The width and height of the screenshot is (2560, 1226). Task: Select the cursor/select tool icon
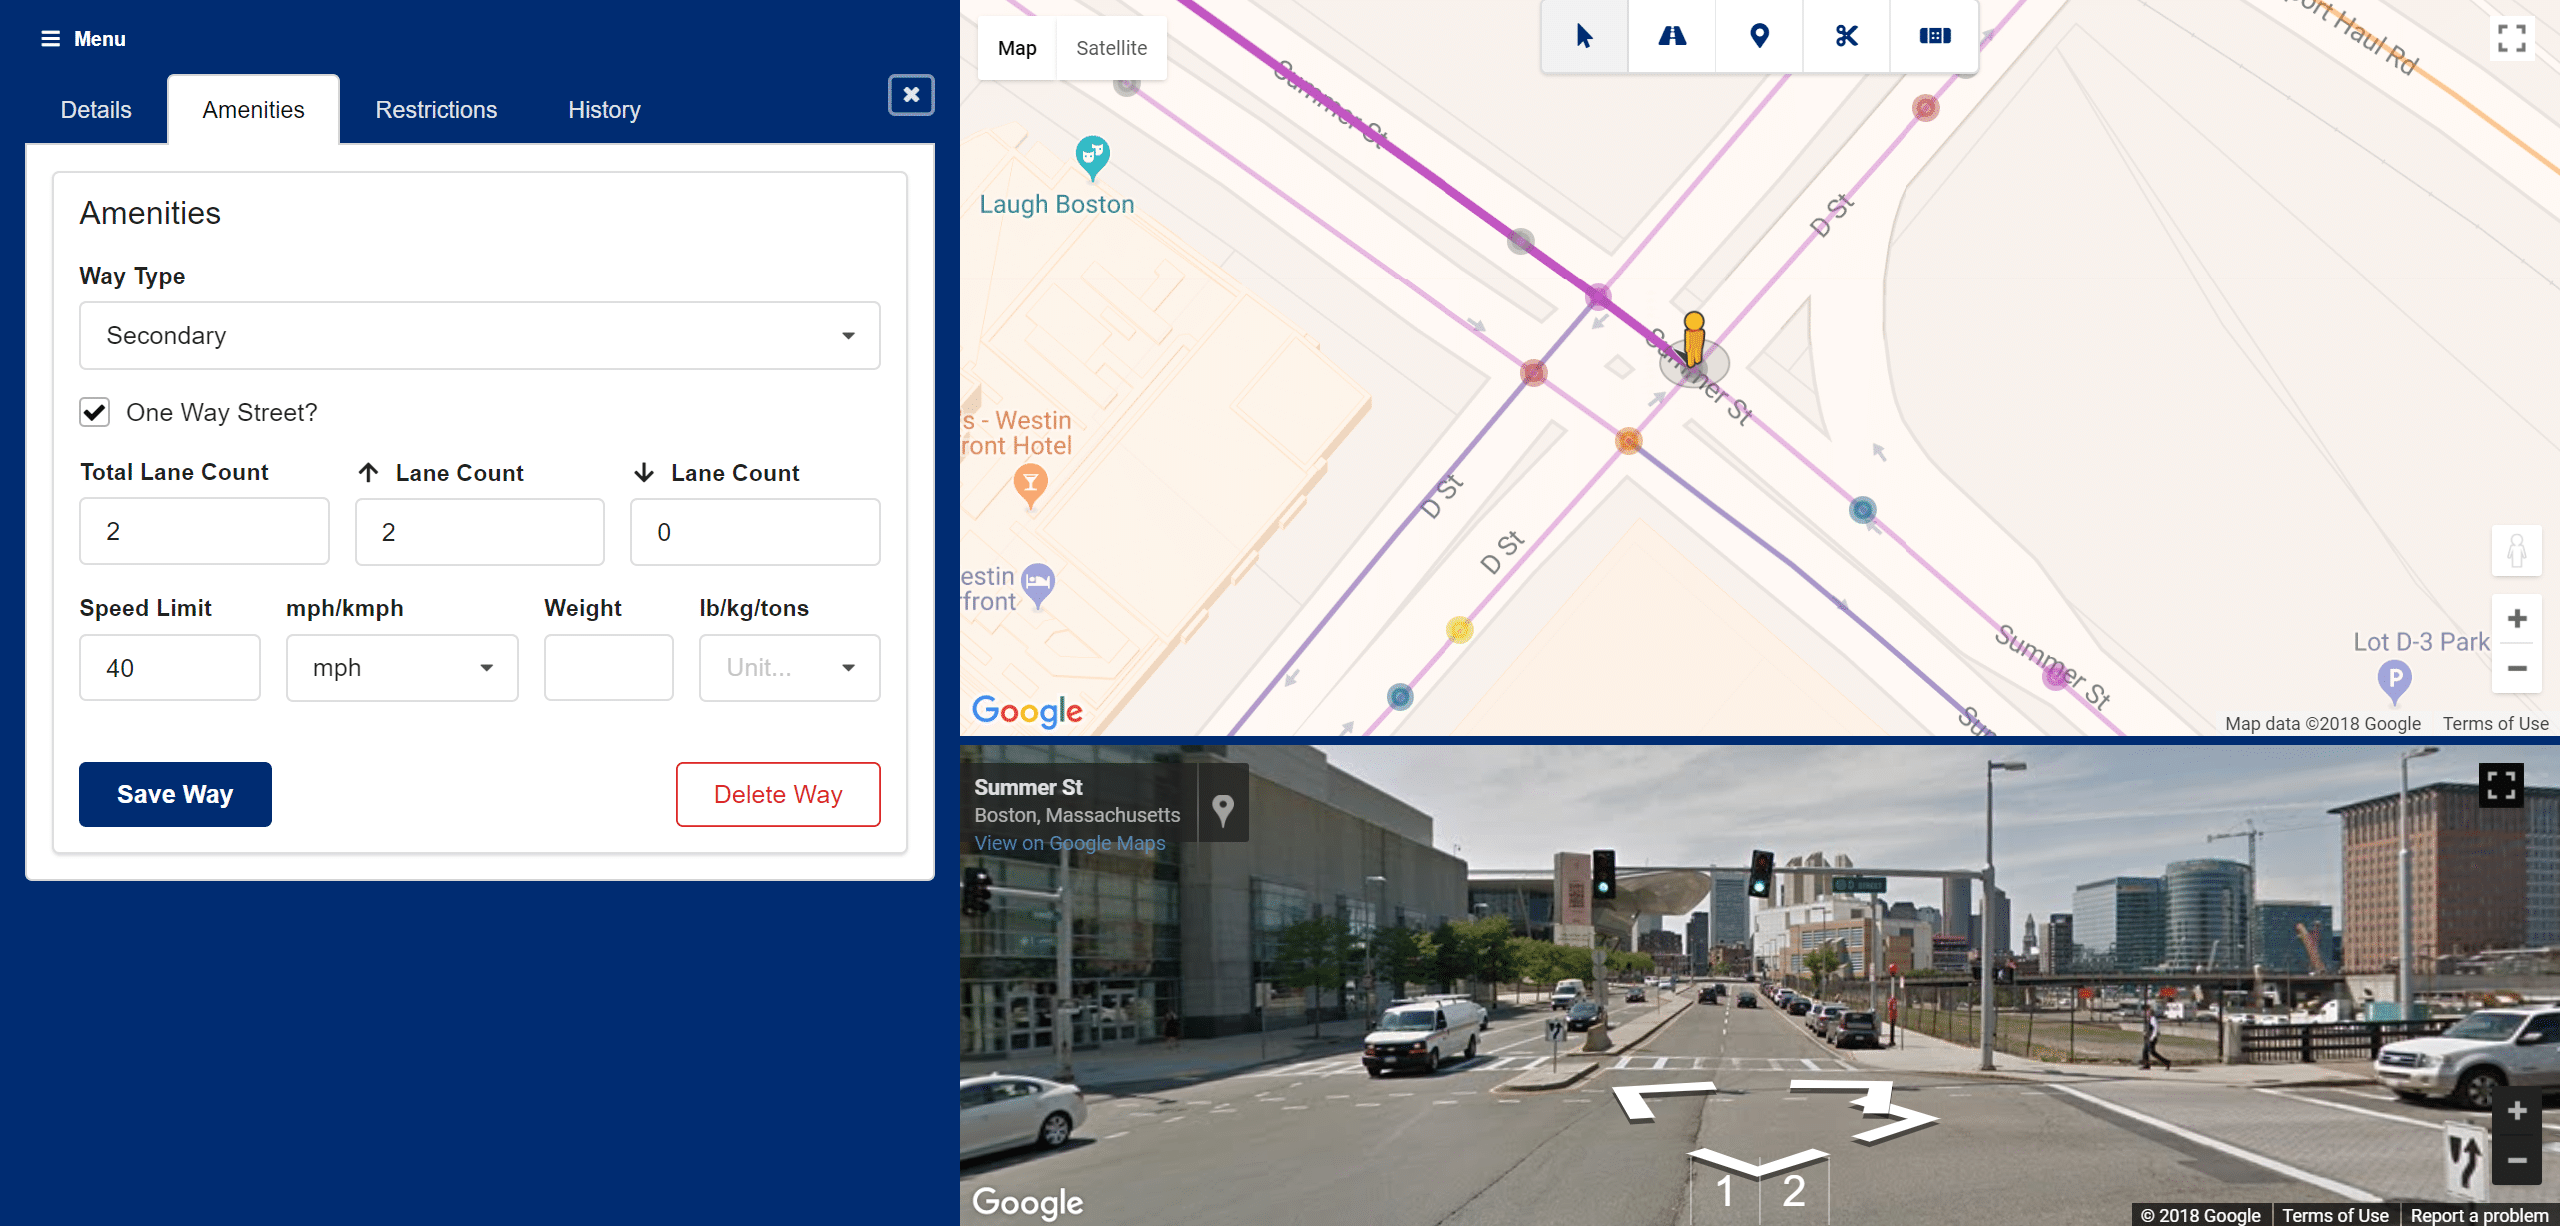tap(1582, 34)
